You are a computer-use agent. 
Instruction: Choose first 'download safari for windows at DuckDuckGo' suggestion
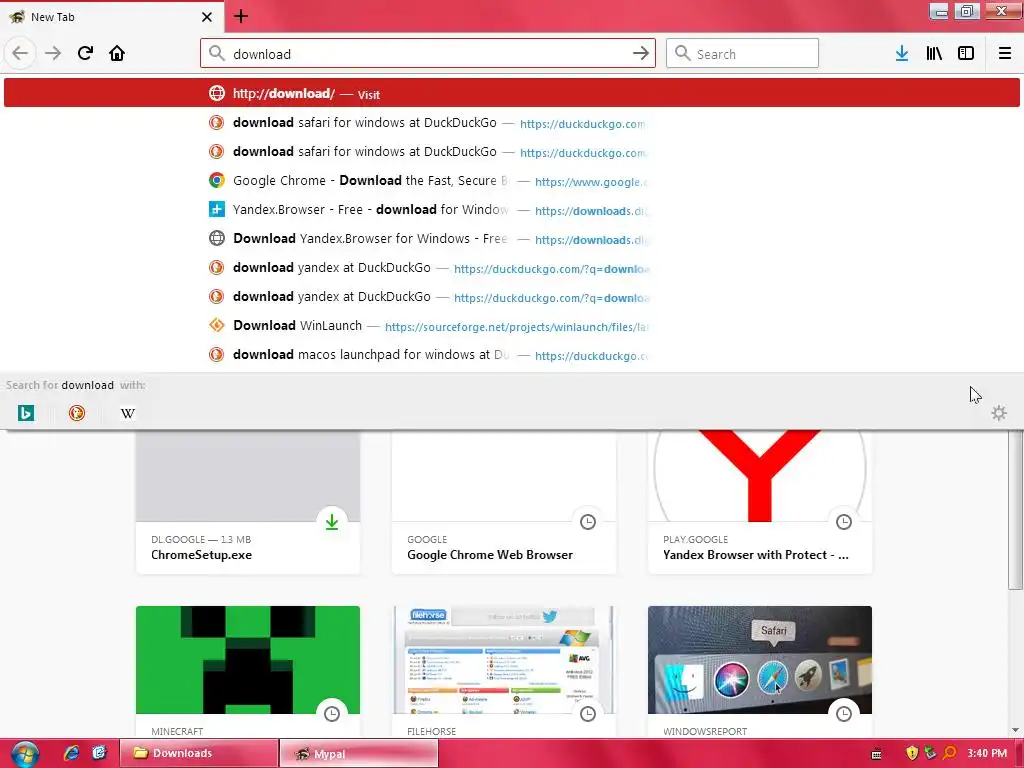(511, 123)
